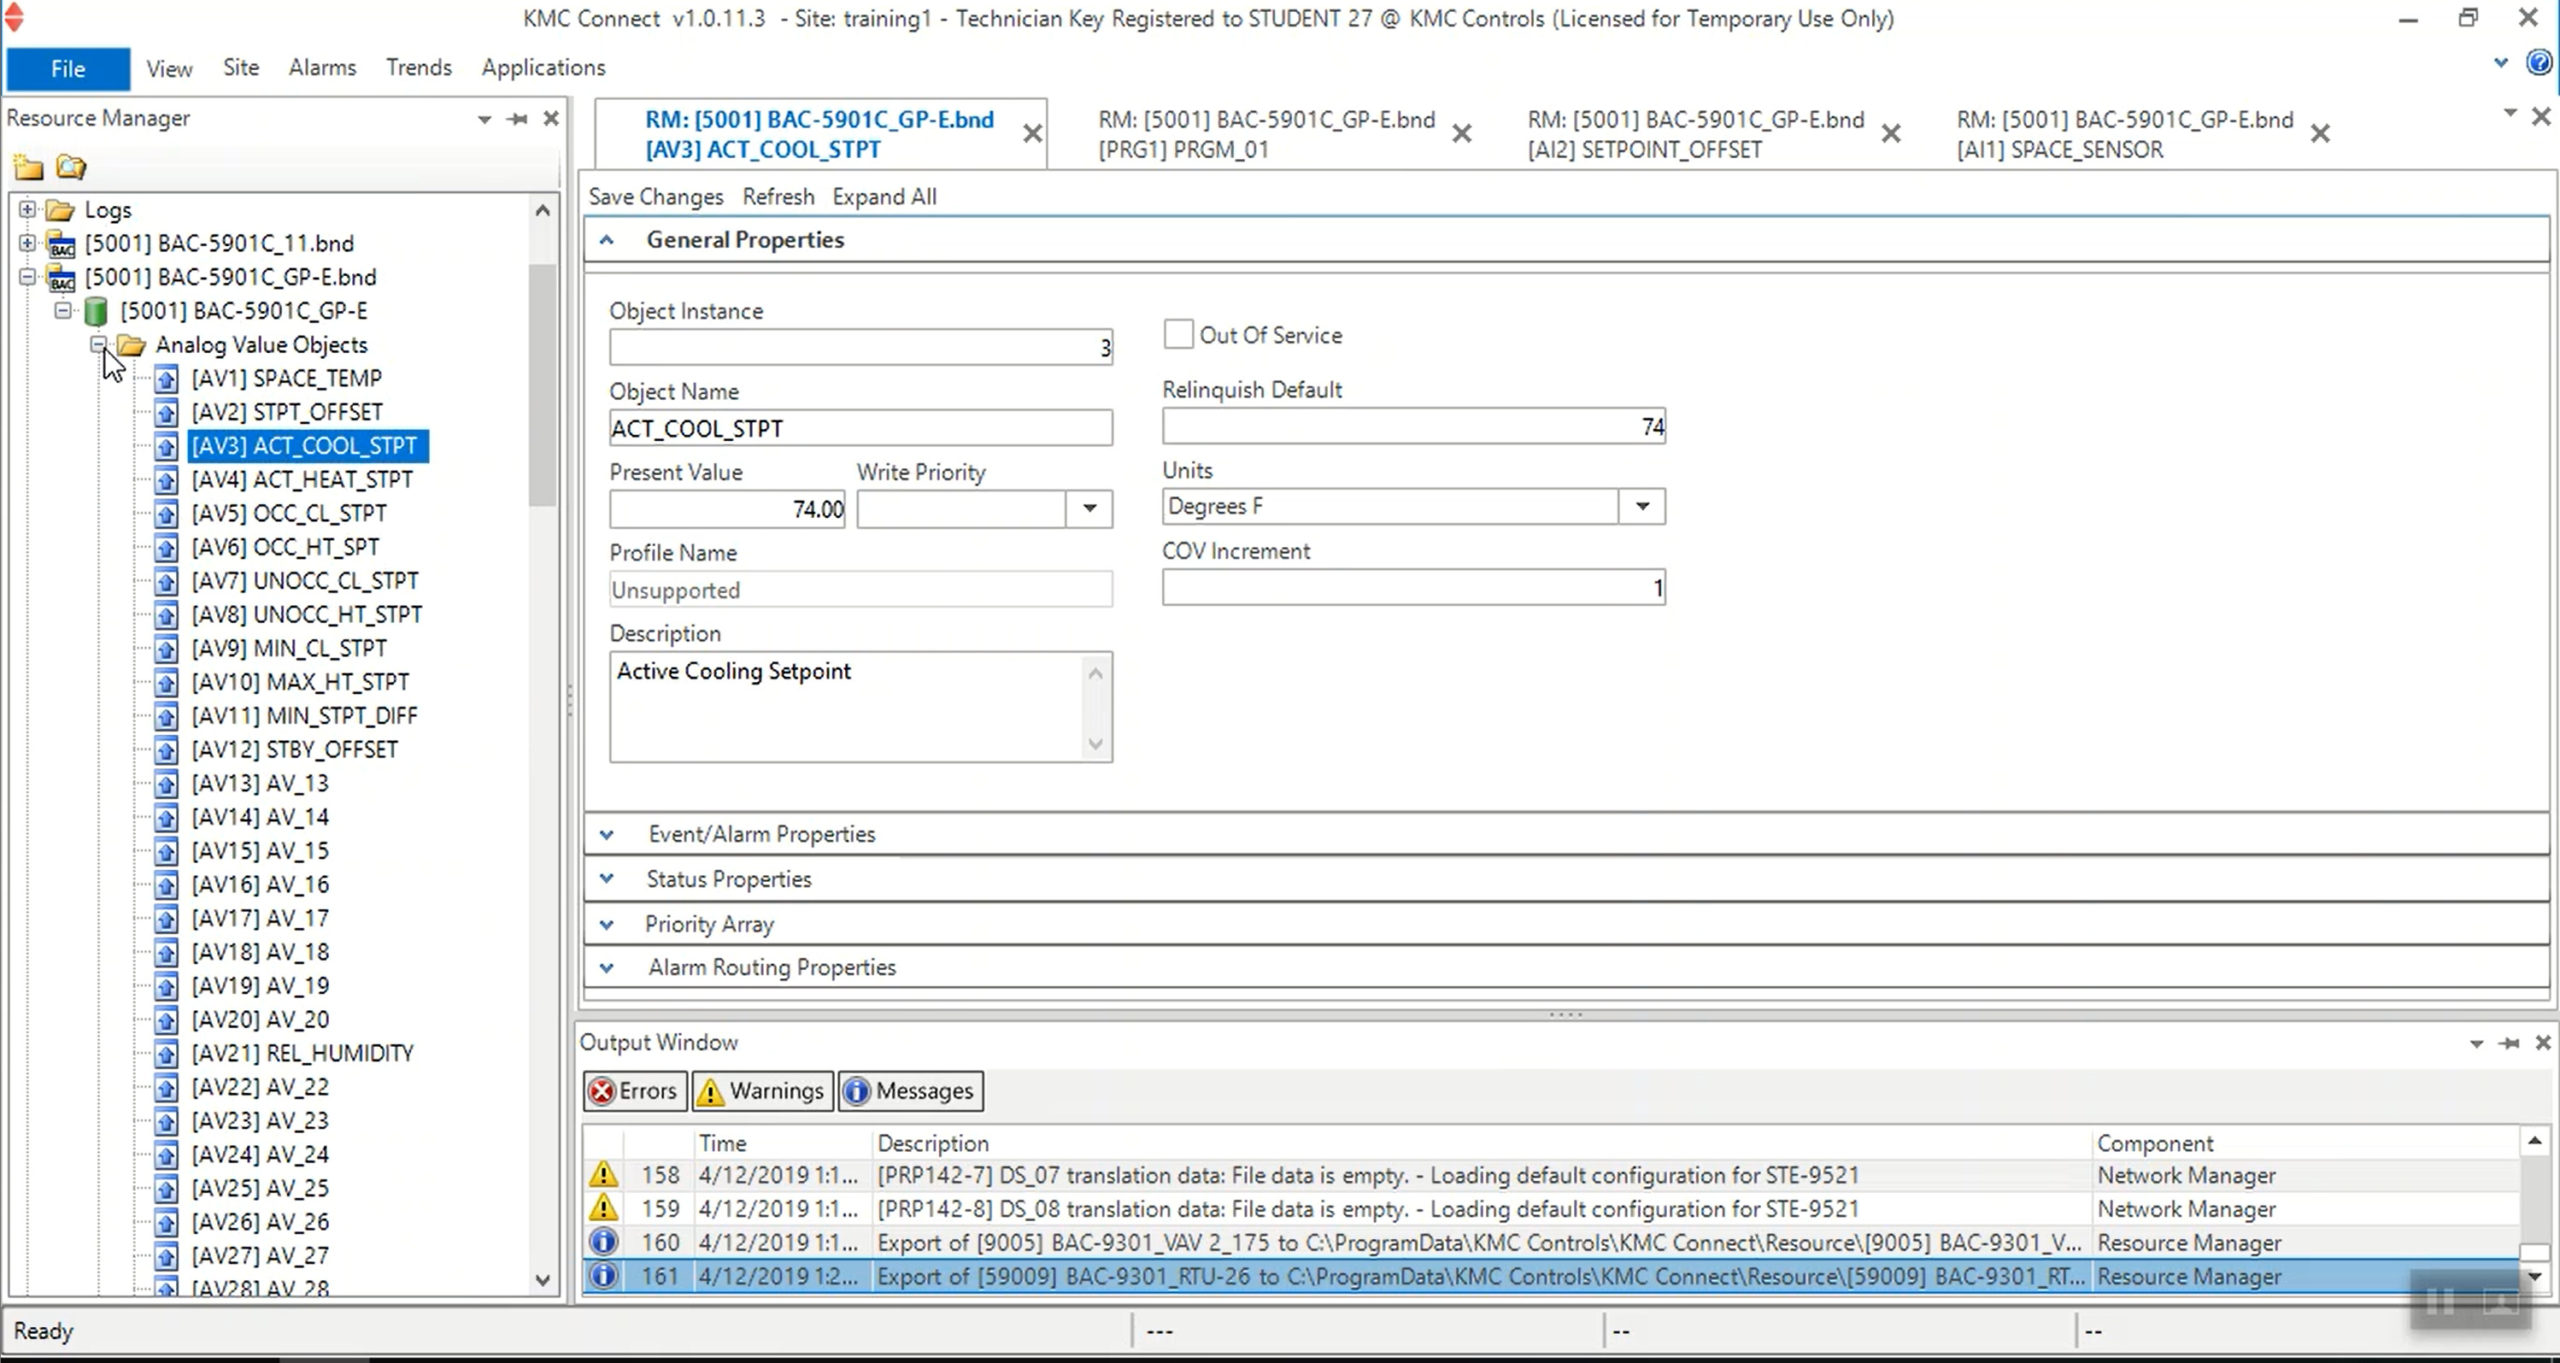Open the File menu
The width and height of the screenshot is (2560, 1363).
point(68,66)
